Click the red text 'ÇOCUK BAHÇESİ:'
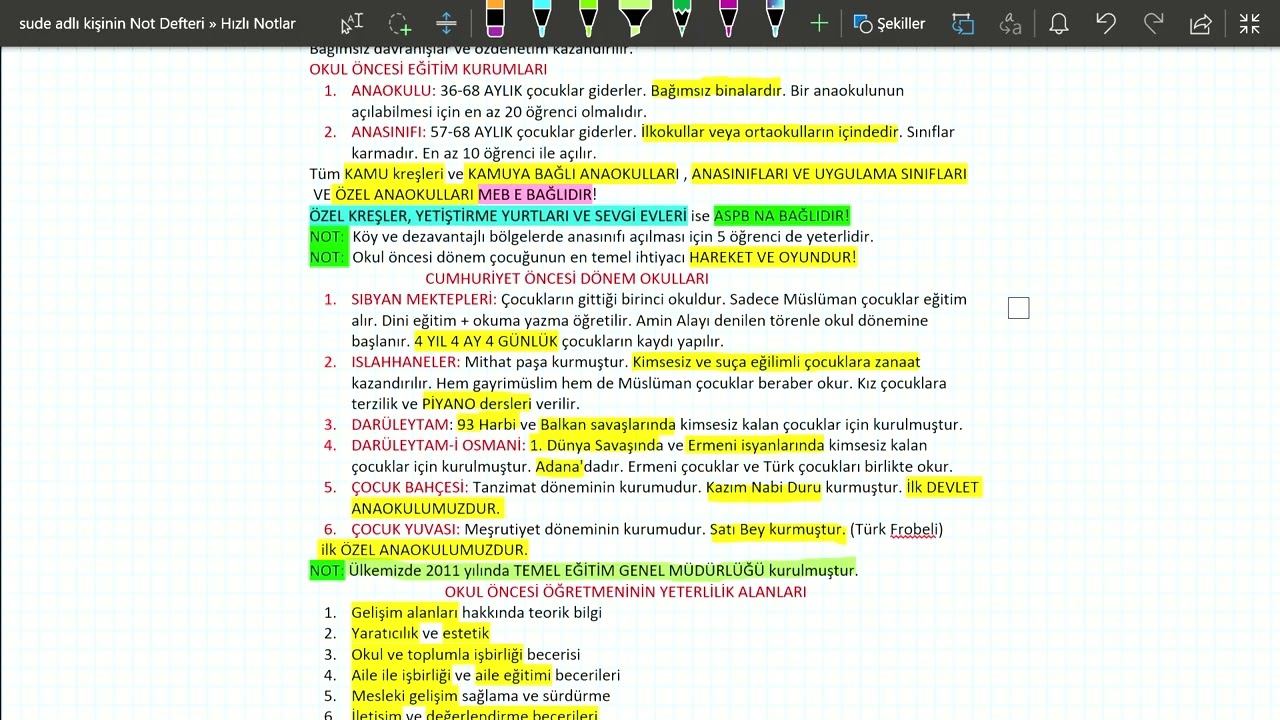The height and width of the screenshot is (720, 1280). click(410, 487)
